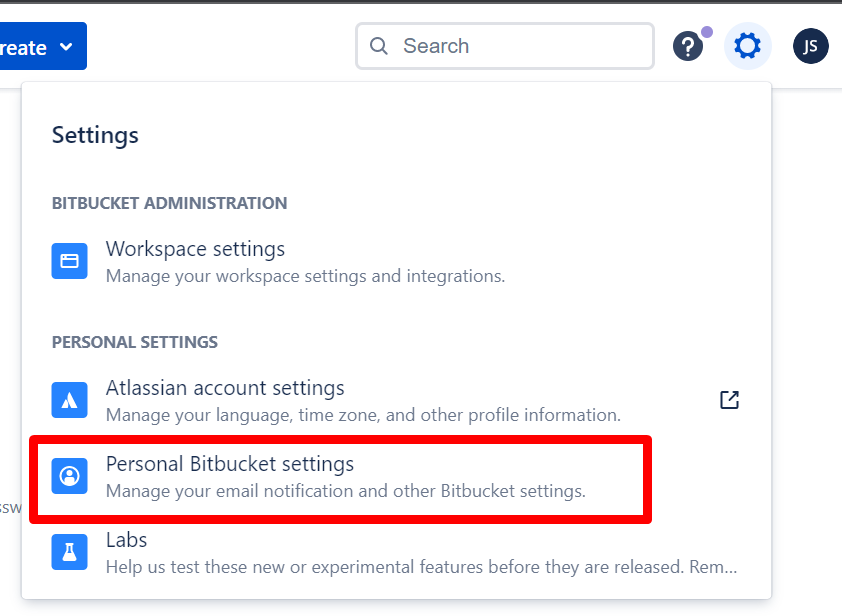Click the help question mark icon

tap(688, 46)
